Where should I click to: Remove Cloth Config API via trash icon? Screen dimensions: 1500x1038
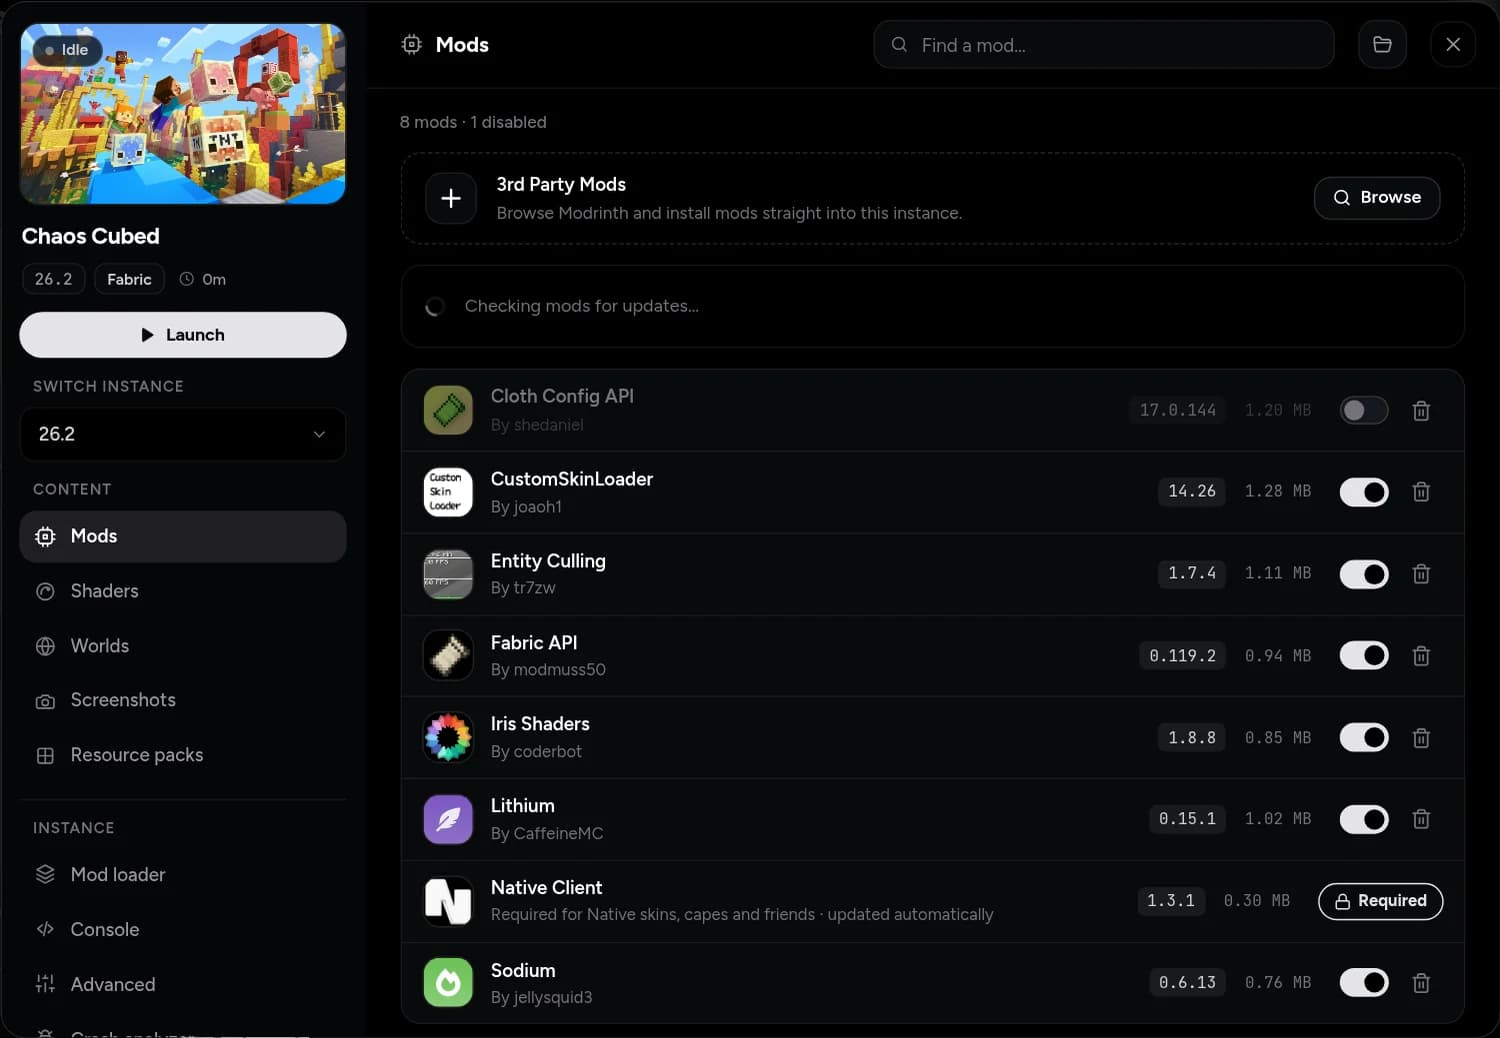coord(1421,411)
